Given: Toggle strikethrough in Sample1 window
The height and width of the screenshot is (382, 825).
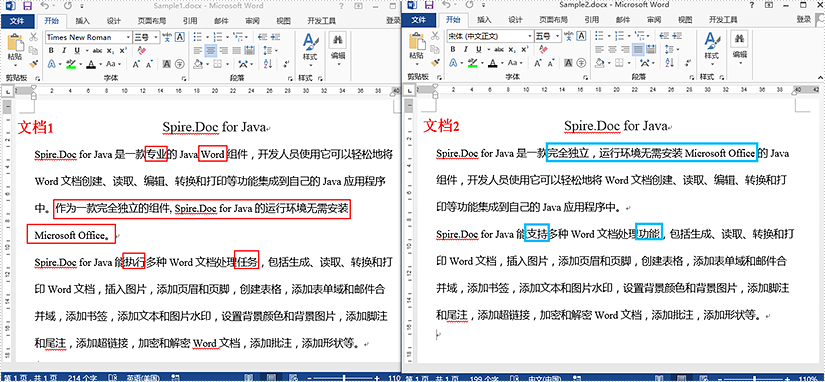Looking at the screenshot, I should [x=97, y=51].
